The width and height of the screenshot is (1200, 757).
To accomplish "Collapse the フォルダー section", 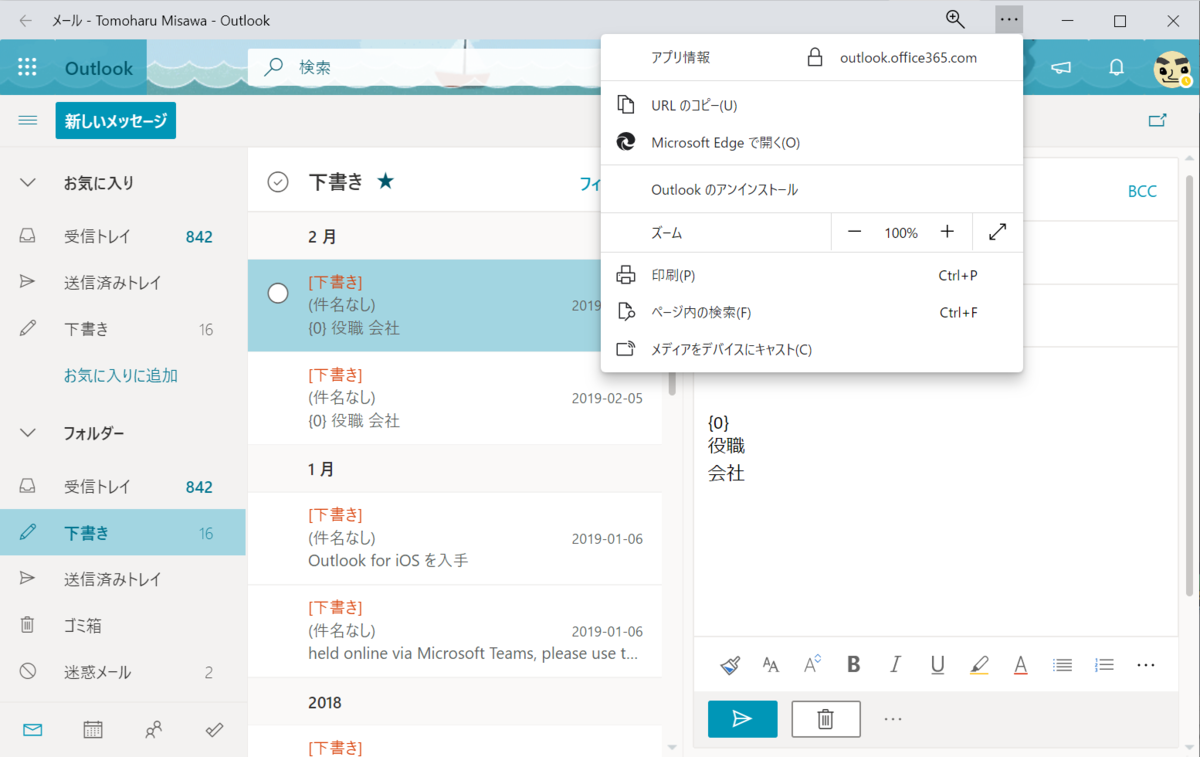I will 28,433.
